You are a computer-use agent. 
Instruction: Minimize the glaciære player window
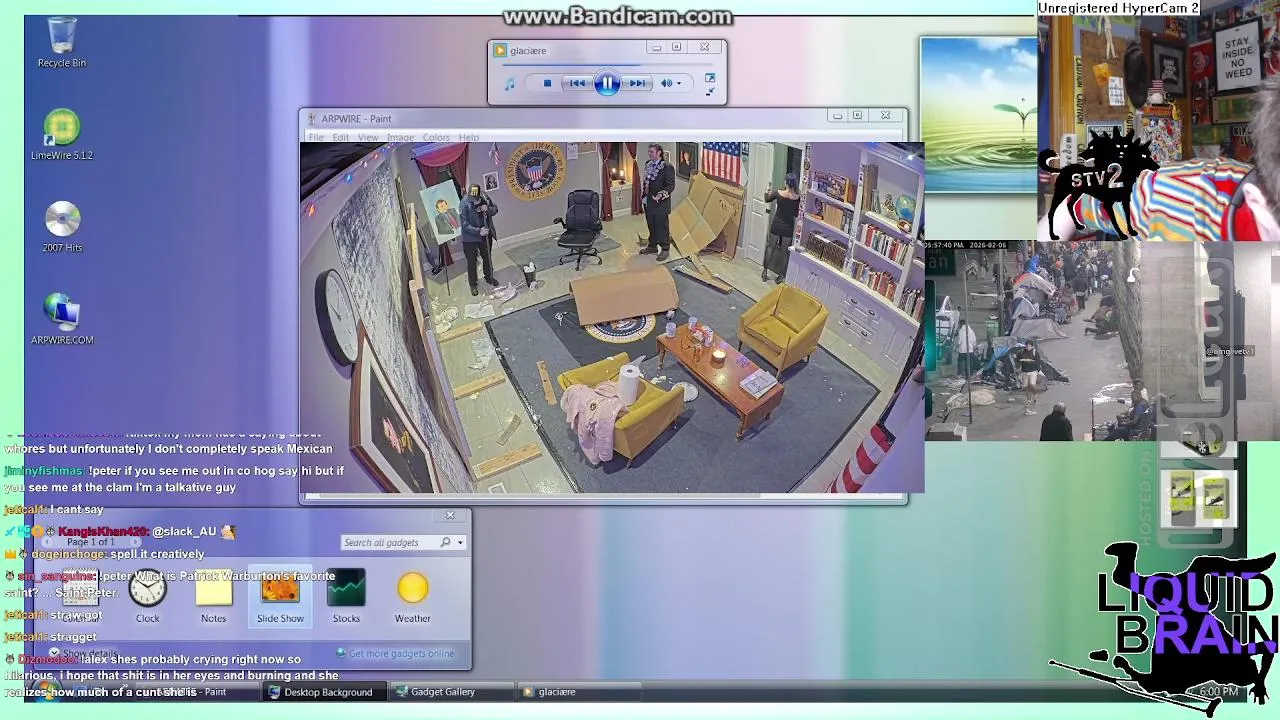[656, 47]
